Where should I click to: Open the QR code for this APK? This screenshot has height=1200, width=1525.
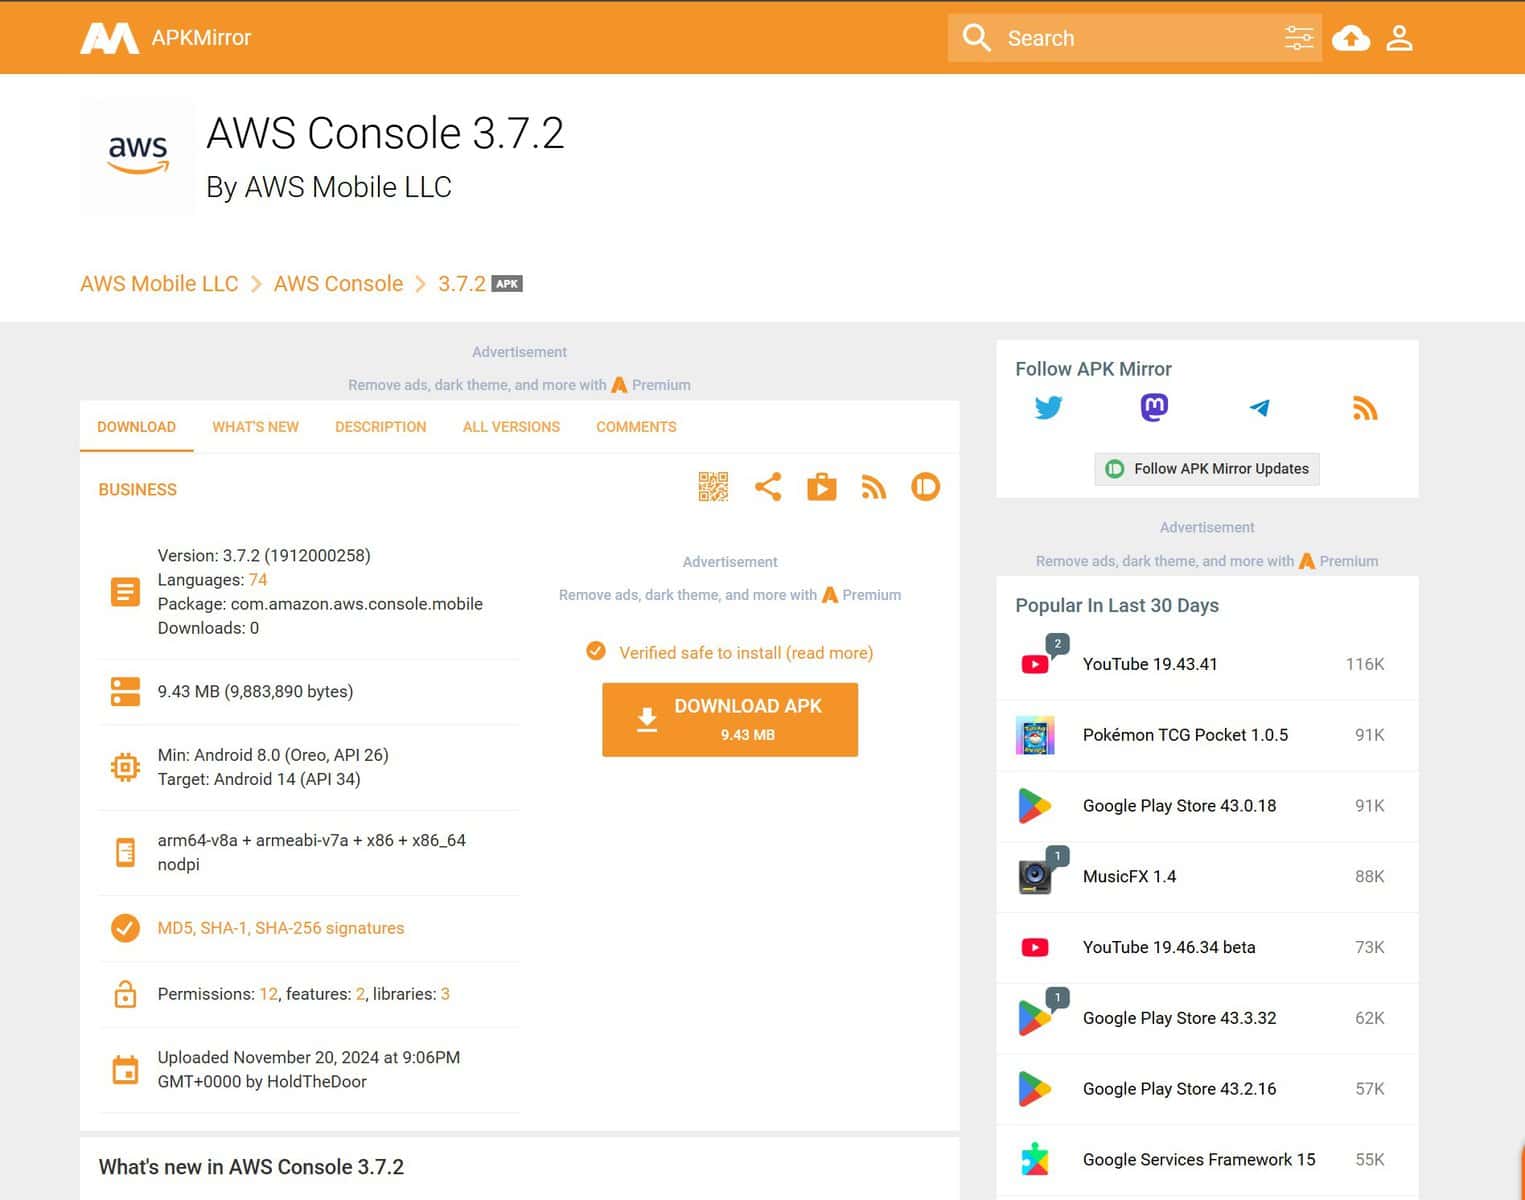(x=713, y=487)
